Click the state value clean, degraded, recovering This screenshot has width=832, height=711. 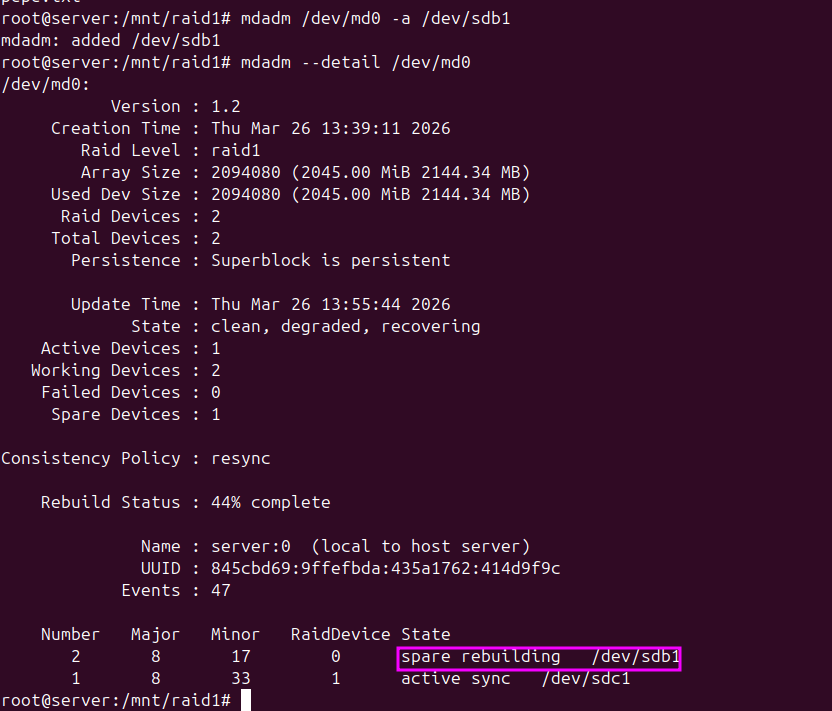345,326
